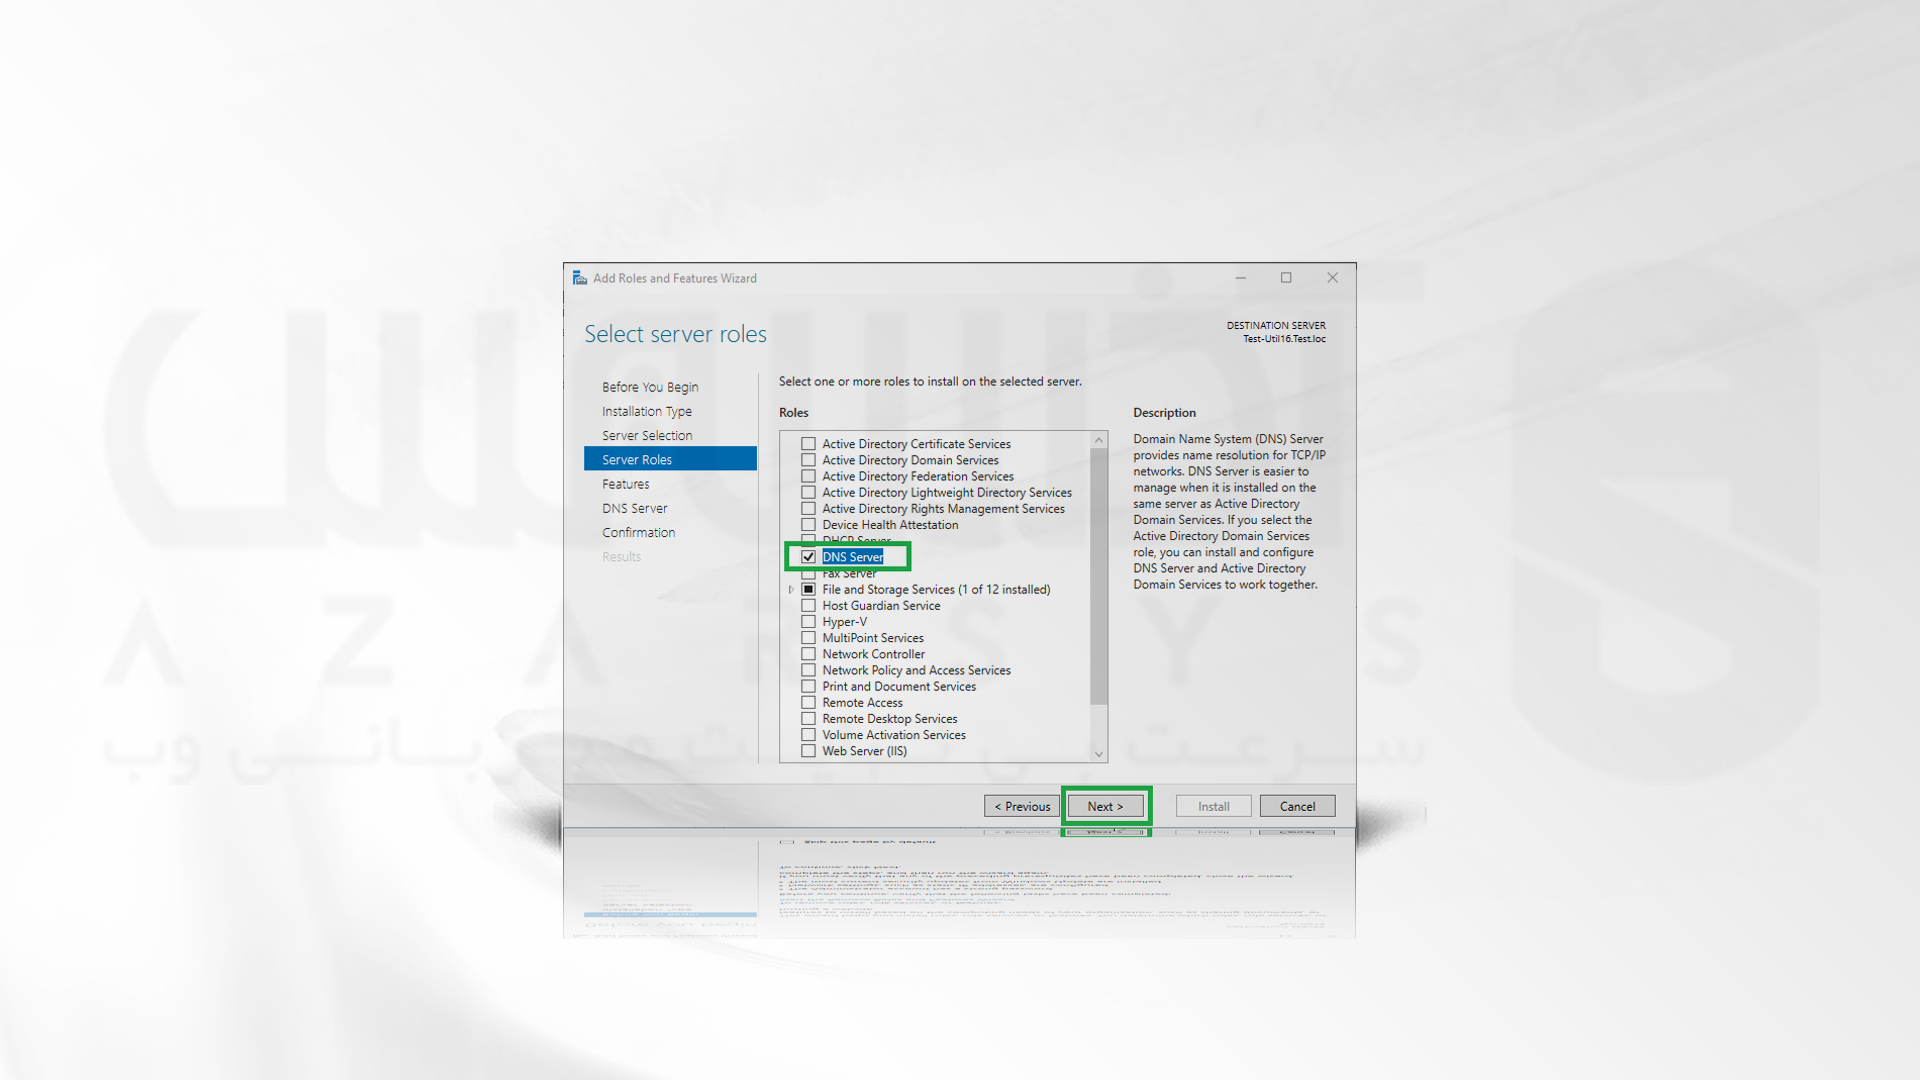The width and height of the screenshot is (1920, 1080).
Task: Click Confirmation navigation step
Action: pyautogui.click(x=638, y=530)
